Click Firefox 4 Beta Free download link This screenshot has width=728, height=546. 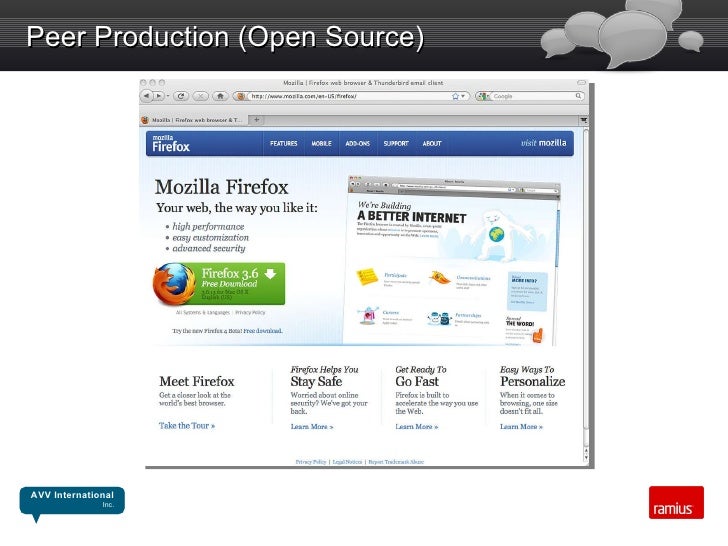[263, 331]
